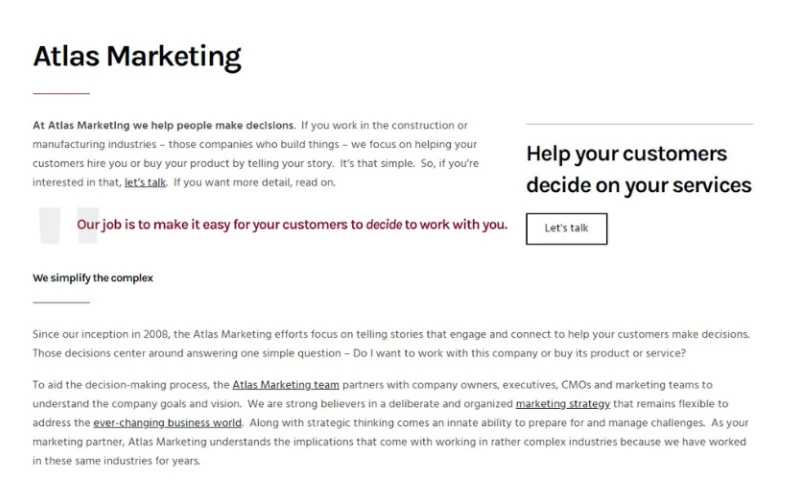Image resolution: width=800 pixels, height=480 pixels.
Task: Click the bold "we help people make decisions" sentence
Action: point(163,125)
